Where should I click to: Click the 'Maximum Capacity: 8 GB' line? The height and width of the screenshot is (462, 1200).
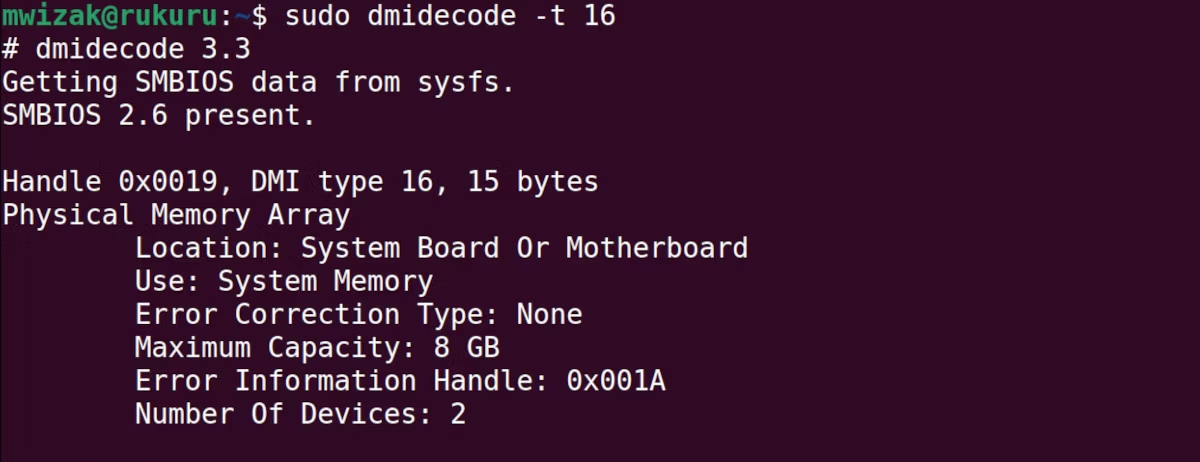tap(317, 347)
